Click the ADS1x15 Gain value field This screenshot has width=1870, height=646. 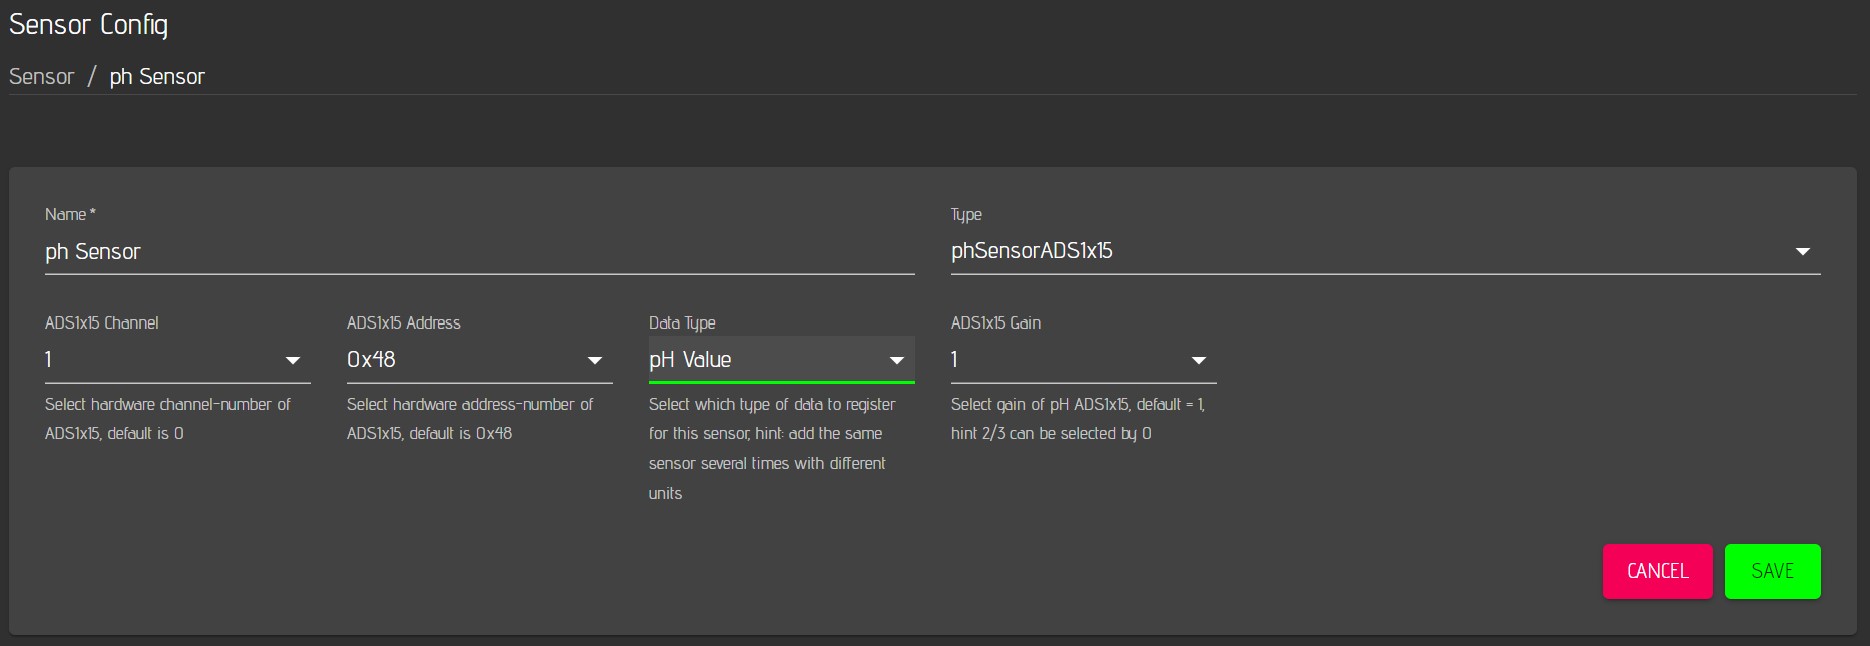pyautogui.click(x=1060, y=360)
